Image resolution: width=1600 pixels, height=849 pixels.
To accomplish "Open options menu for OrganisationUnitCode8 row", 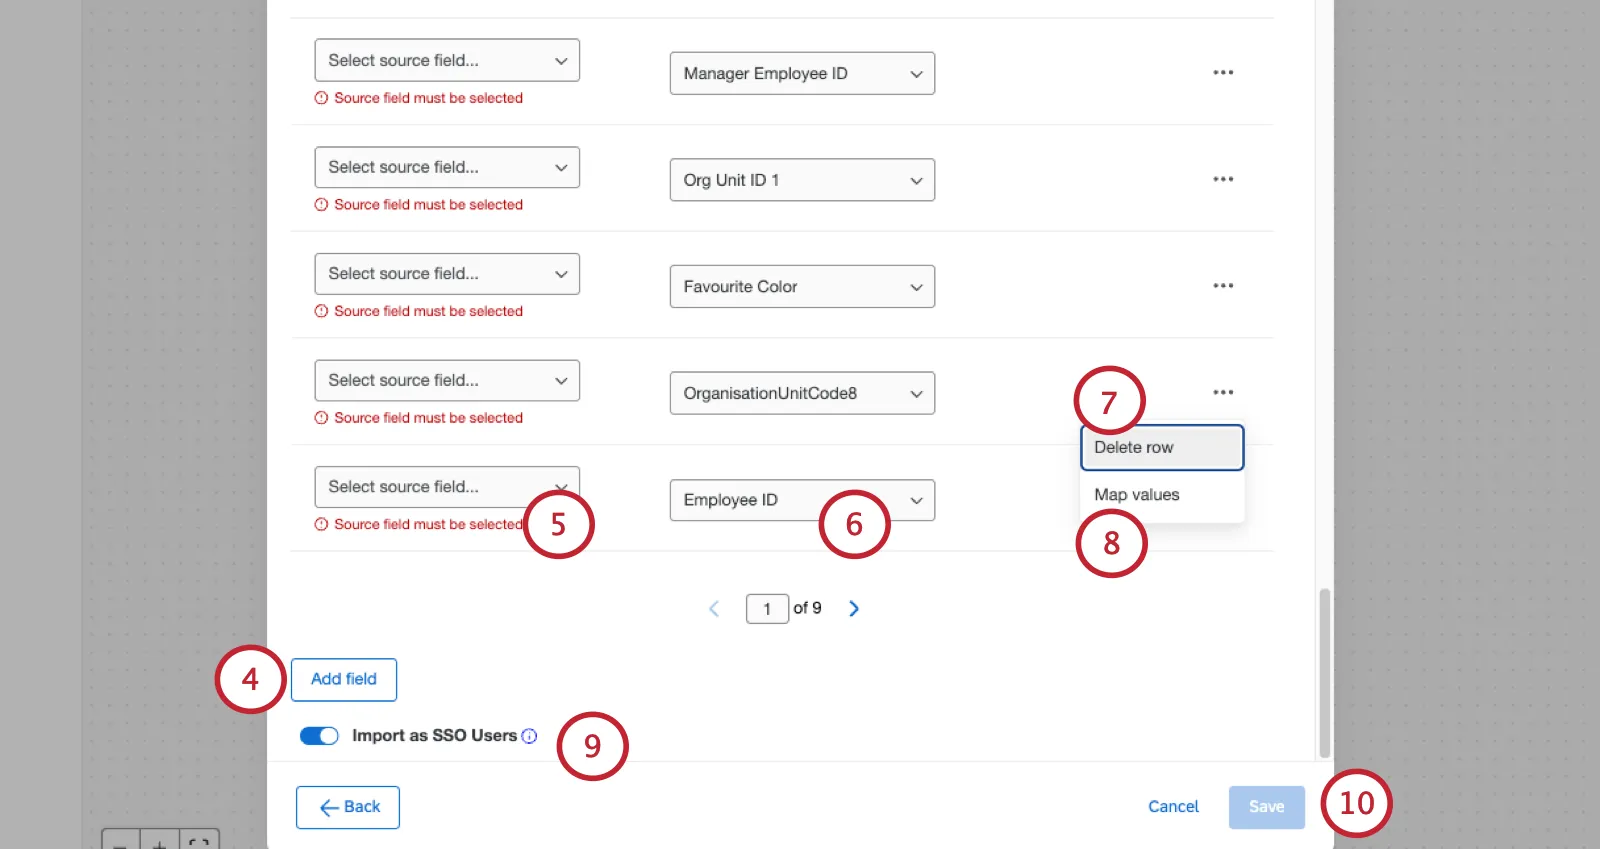I will click(x=1223, y=393).
